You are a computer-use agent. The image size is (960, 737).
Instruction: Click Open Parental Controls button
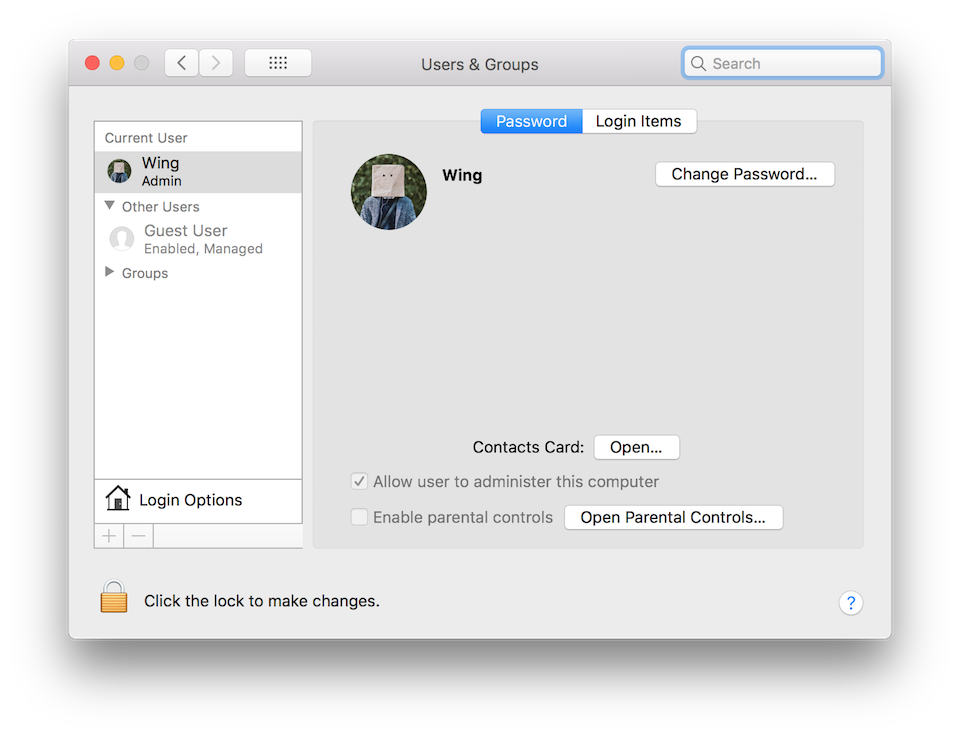pos(673,517)
